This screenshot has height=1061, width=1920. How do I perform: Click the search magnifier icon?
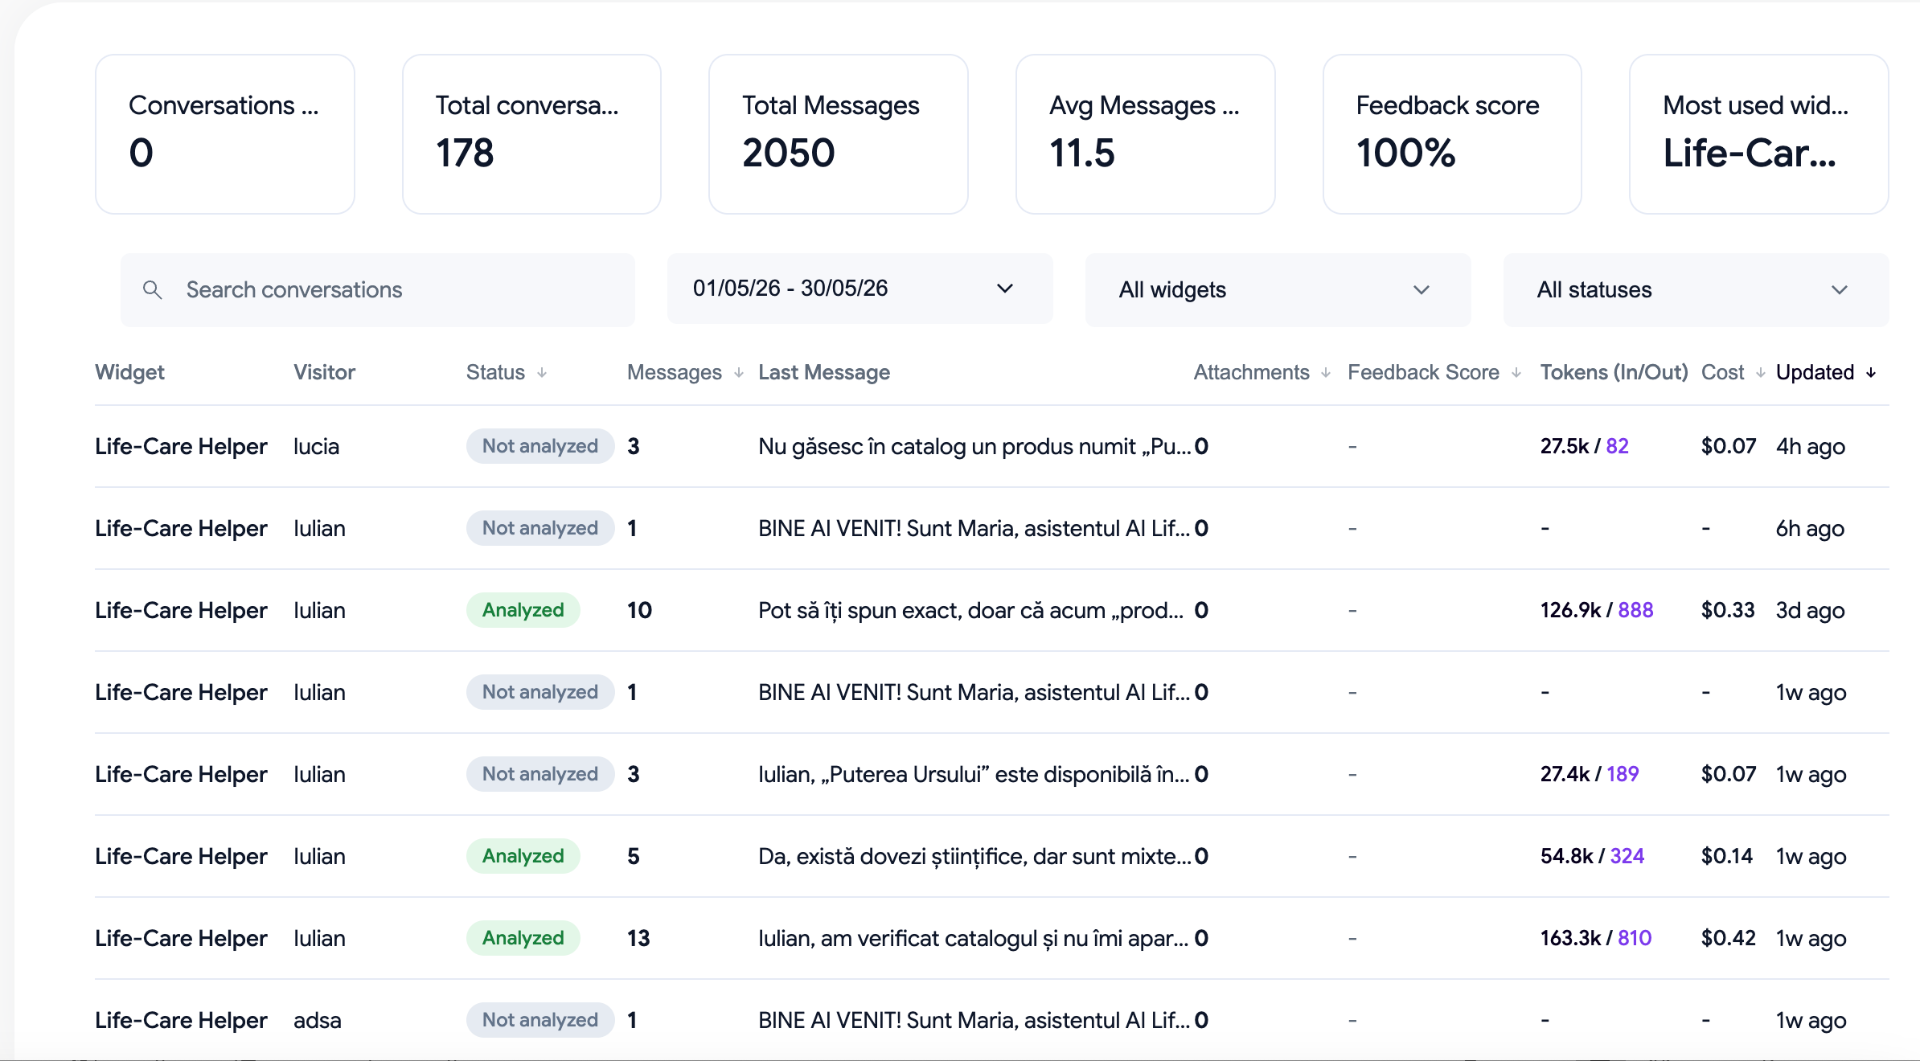pyautogui.click(x=152, y=290)
